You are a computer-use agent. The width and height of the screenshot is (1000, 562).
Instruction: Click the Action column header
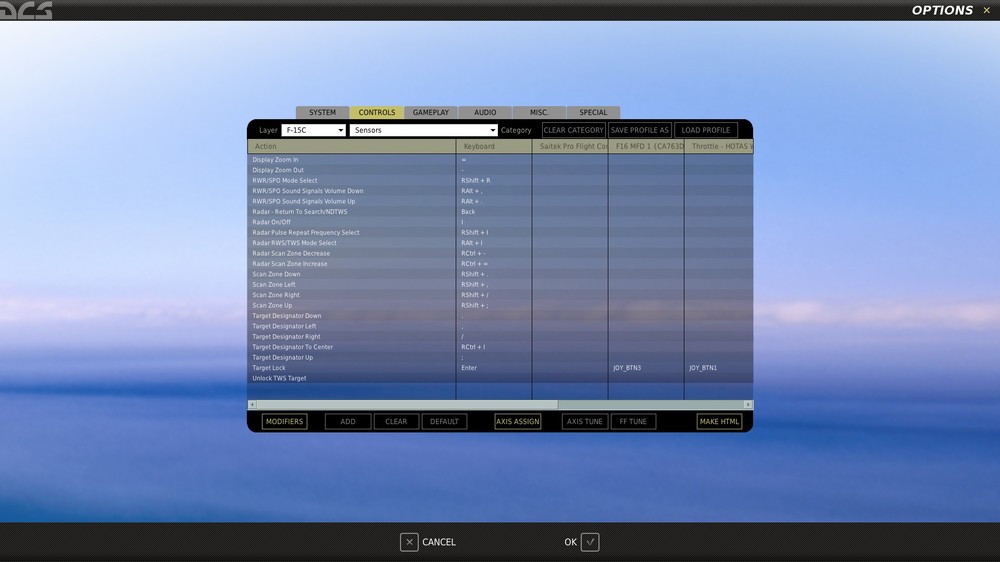(x=351, y=146)
